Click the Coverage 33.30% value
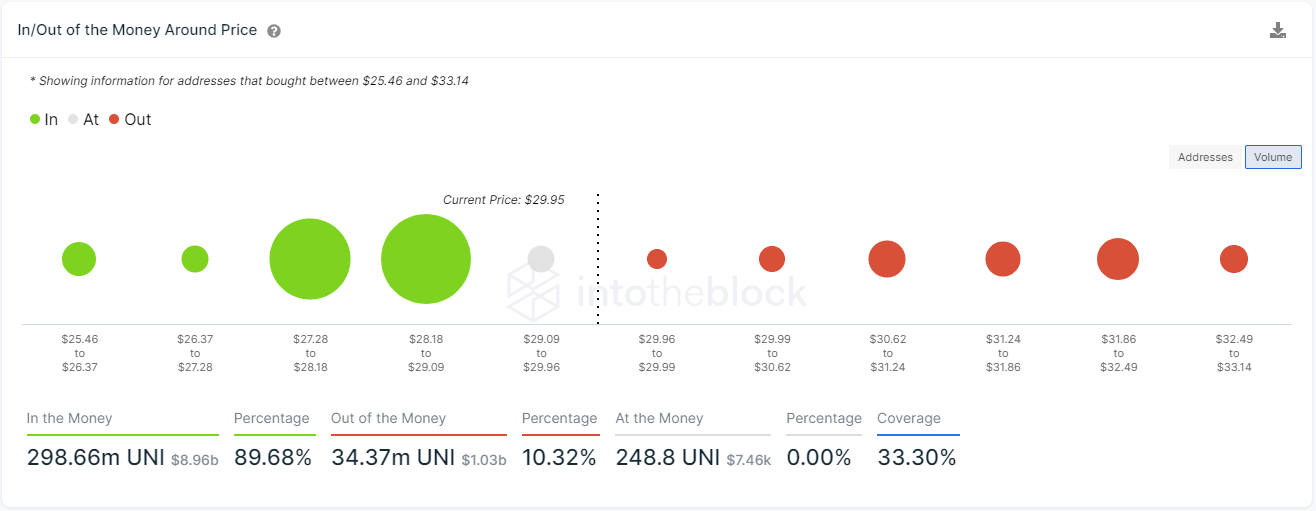Image resolution: width=1316 pixels, height=511 pixels. tap(917, 458)
